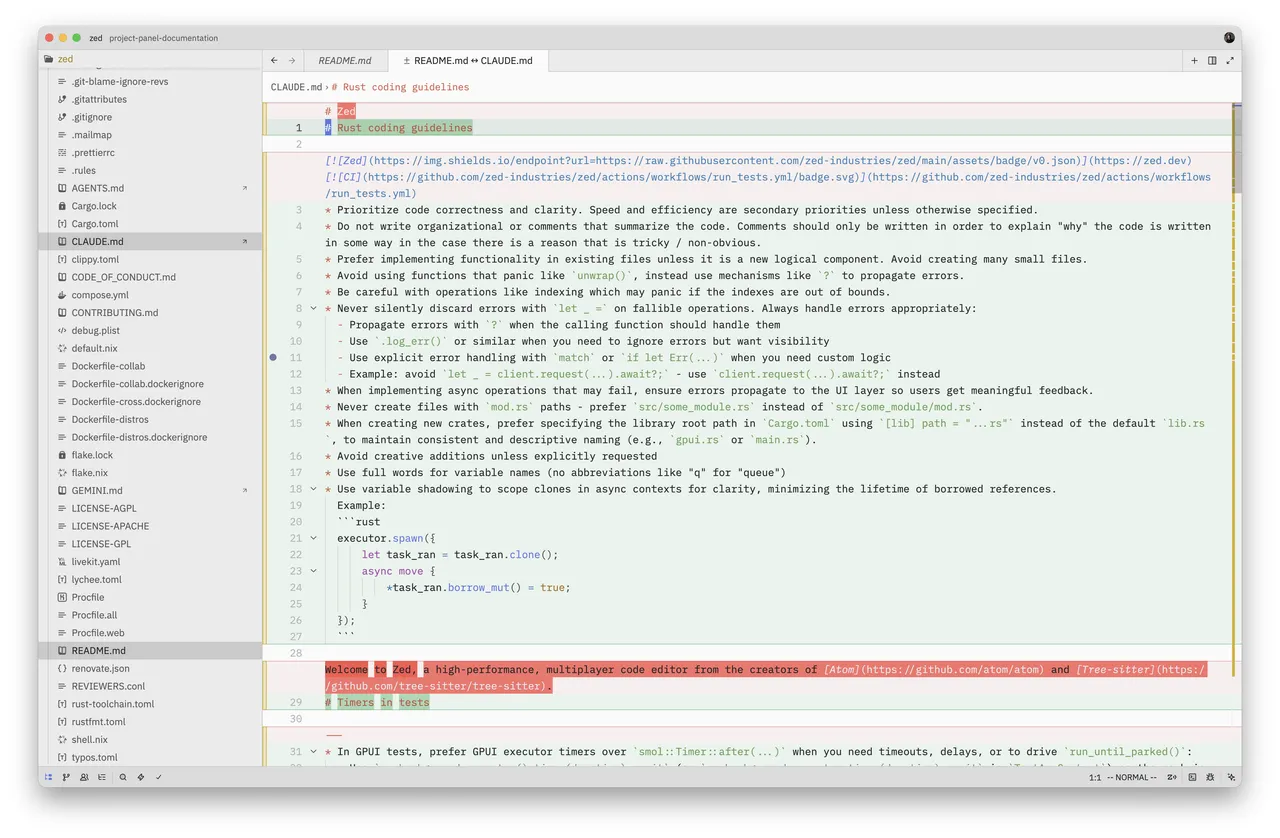Switch to the README.md tab
Screen dimensions: 1280x838
(x=345, y=60)
